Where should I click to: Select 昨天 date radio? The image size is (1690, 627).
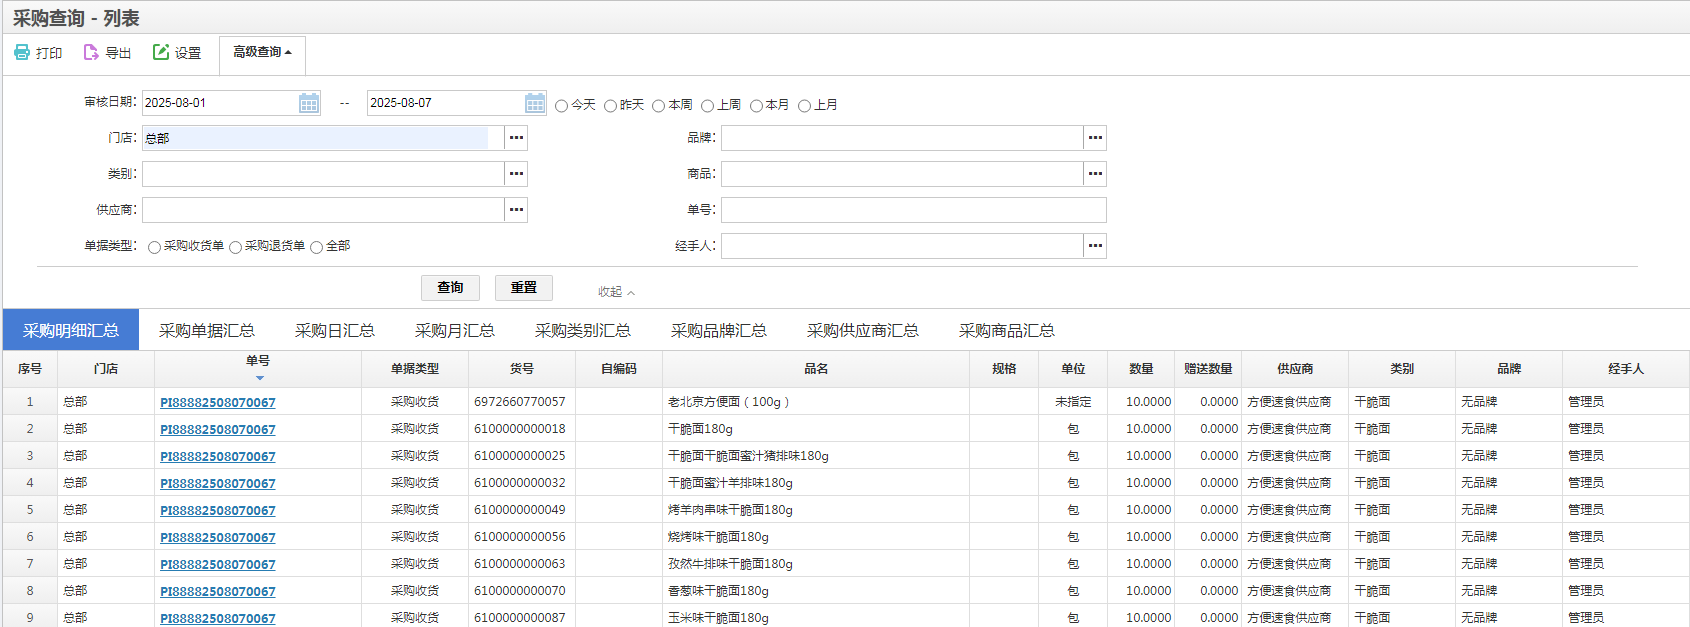[610, 105]
